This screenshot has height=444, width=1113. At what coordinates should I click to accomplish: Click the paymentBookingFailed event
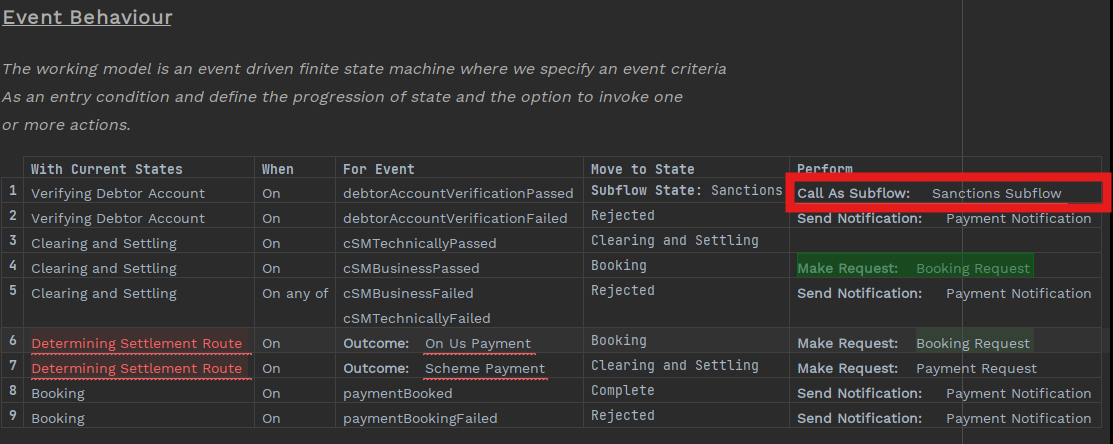click(419, 418)
